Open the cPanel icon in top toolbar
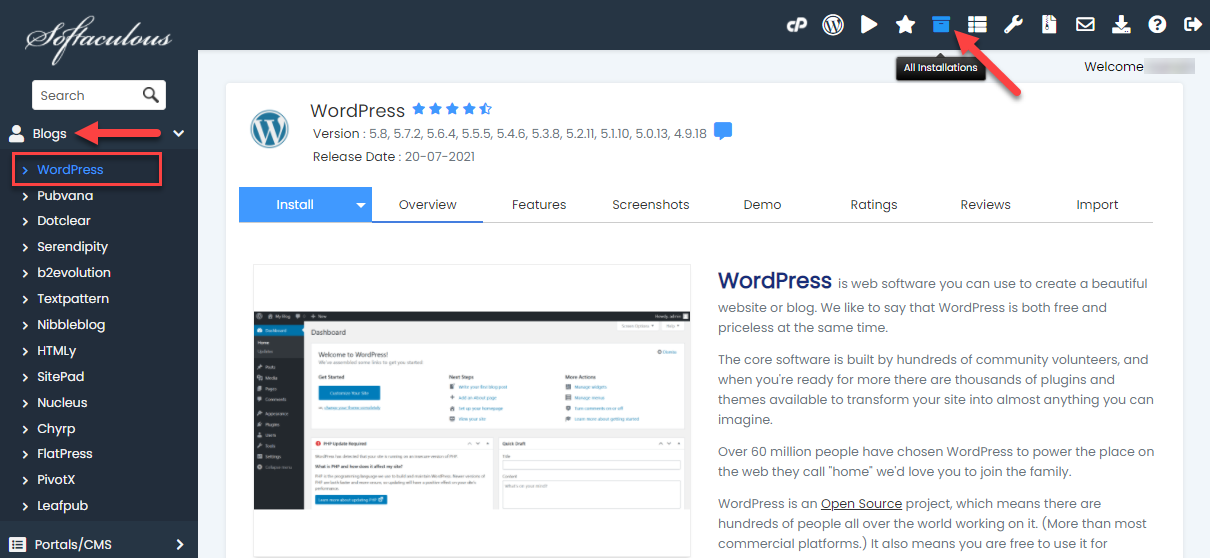Image resolution: width=1210 pixels, height=558 pixels. pos(797,25)
